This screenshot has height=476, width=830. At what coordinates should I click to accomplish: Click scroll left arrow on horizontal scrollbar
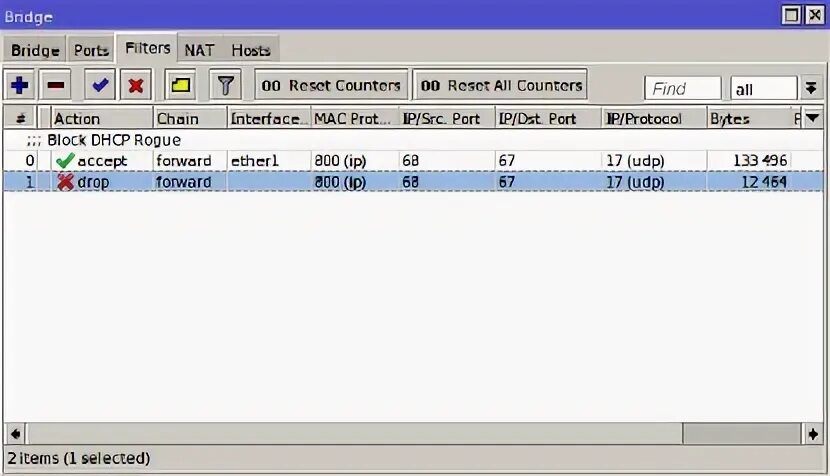coord(15,434)
